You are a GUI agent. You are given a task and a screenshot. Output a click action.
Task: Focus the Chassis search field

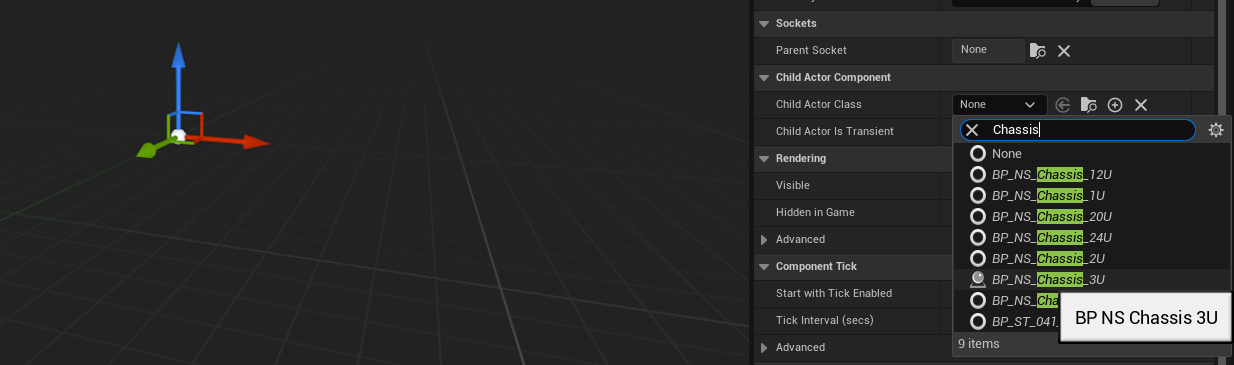click(x=1090, y=130)
